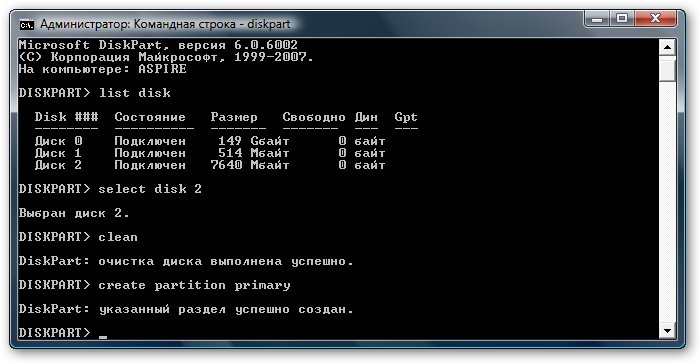
Task: Click the 'Disk ###' column header
Action: 66,117
